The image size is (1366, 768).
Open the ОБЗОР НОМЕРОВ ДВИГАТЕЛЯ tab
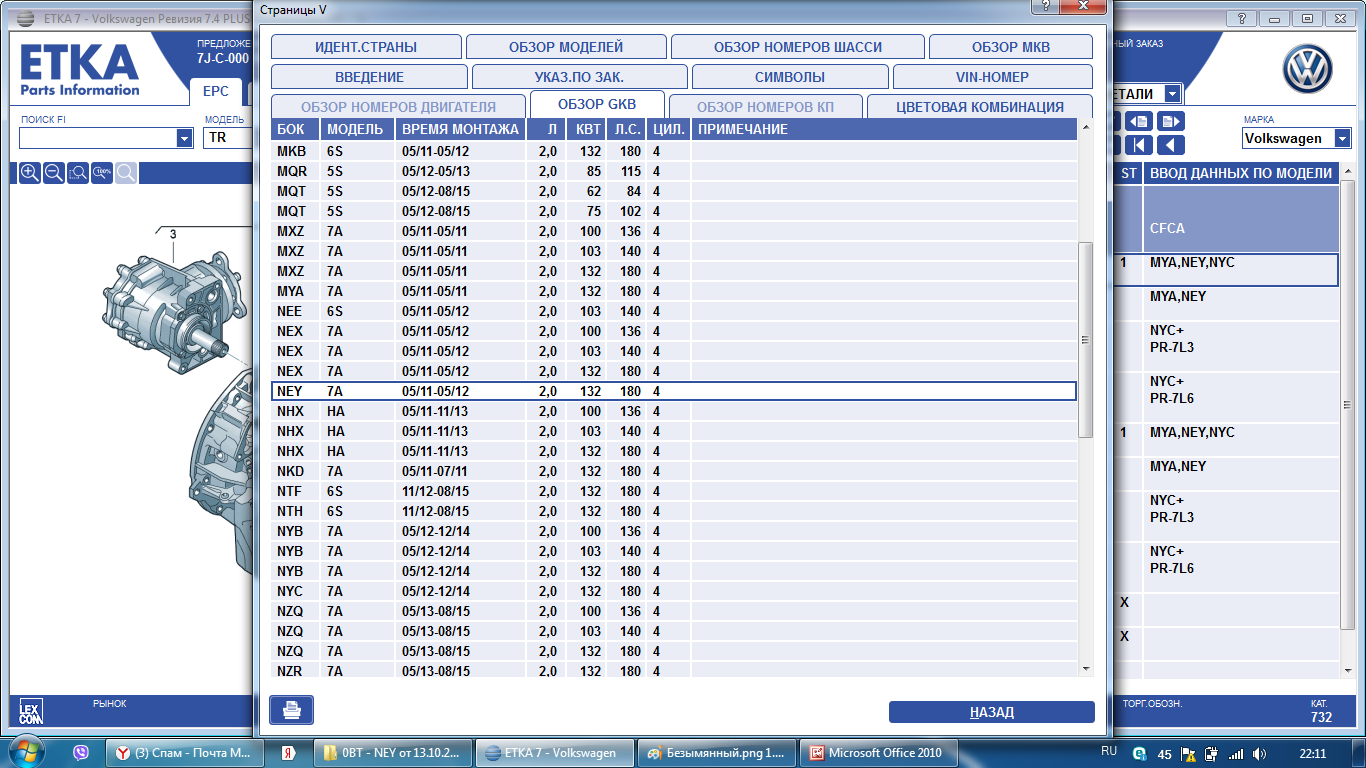click(x=398, y=107)
